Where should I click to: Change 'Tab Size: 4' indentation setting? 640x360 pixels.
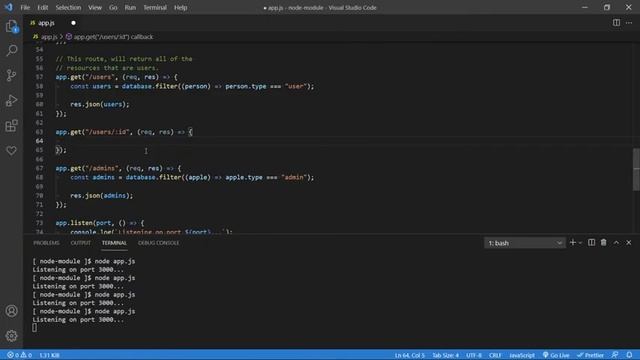click(x=445, y=355)
